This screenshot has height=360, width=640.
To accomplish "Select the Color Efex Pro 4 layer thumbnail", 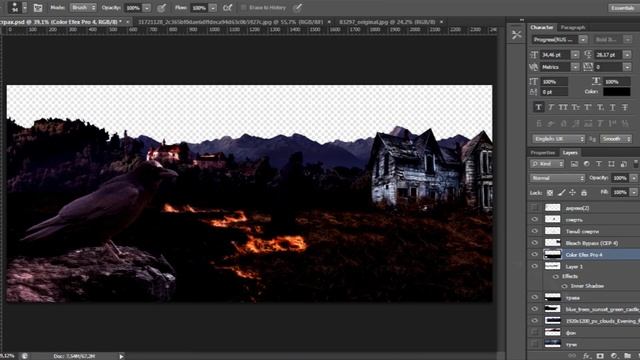I will coord(553,254).
